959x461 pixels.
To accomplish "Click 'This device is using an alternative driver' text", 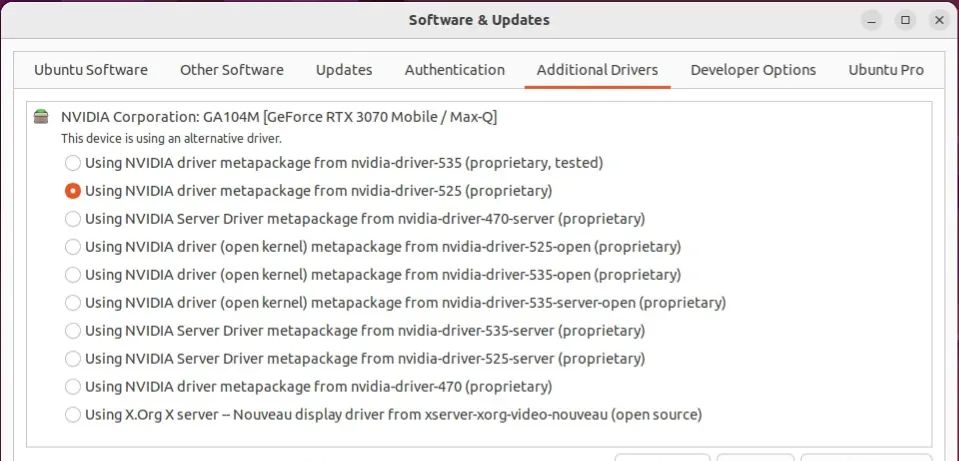I will click(x=171, y=139).
